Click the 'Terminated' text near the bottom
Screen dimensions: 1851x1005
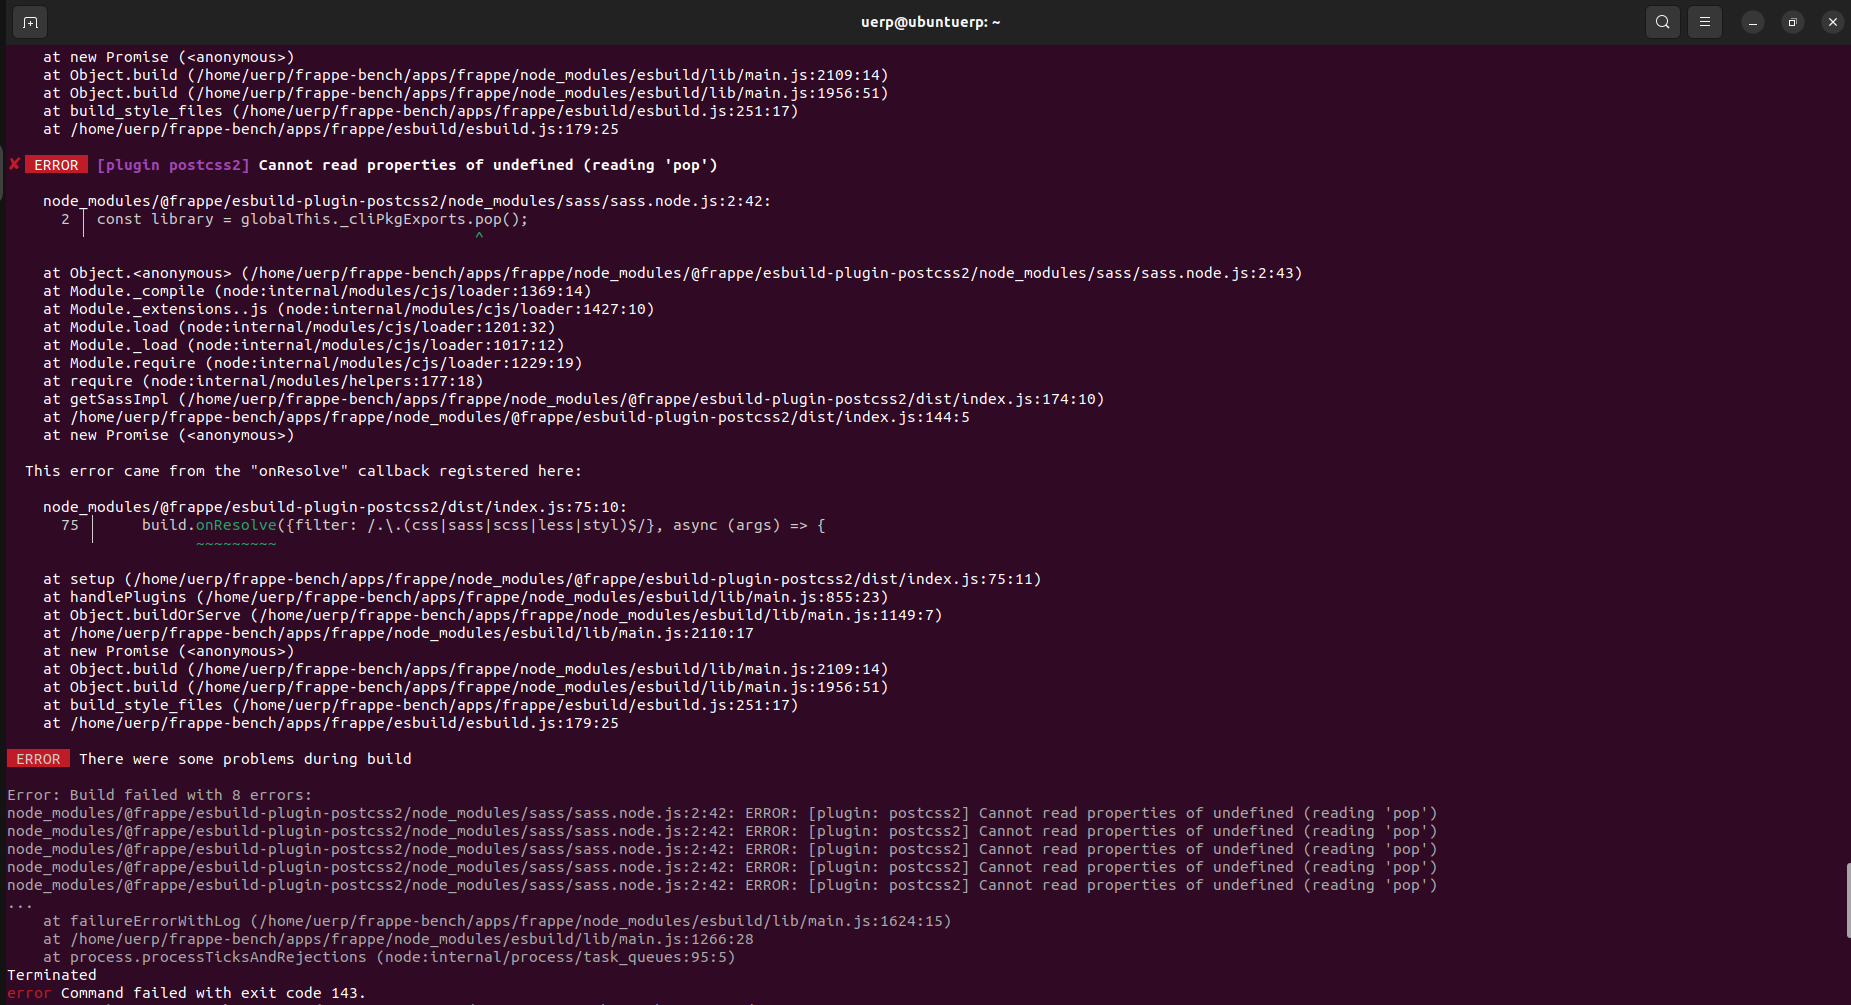(50, 975)
